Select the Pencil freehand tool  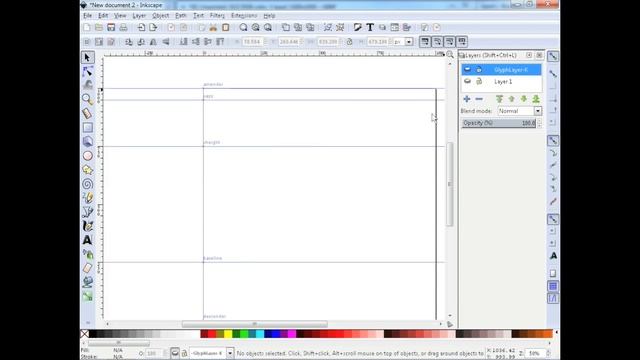[87, 198]
